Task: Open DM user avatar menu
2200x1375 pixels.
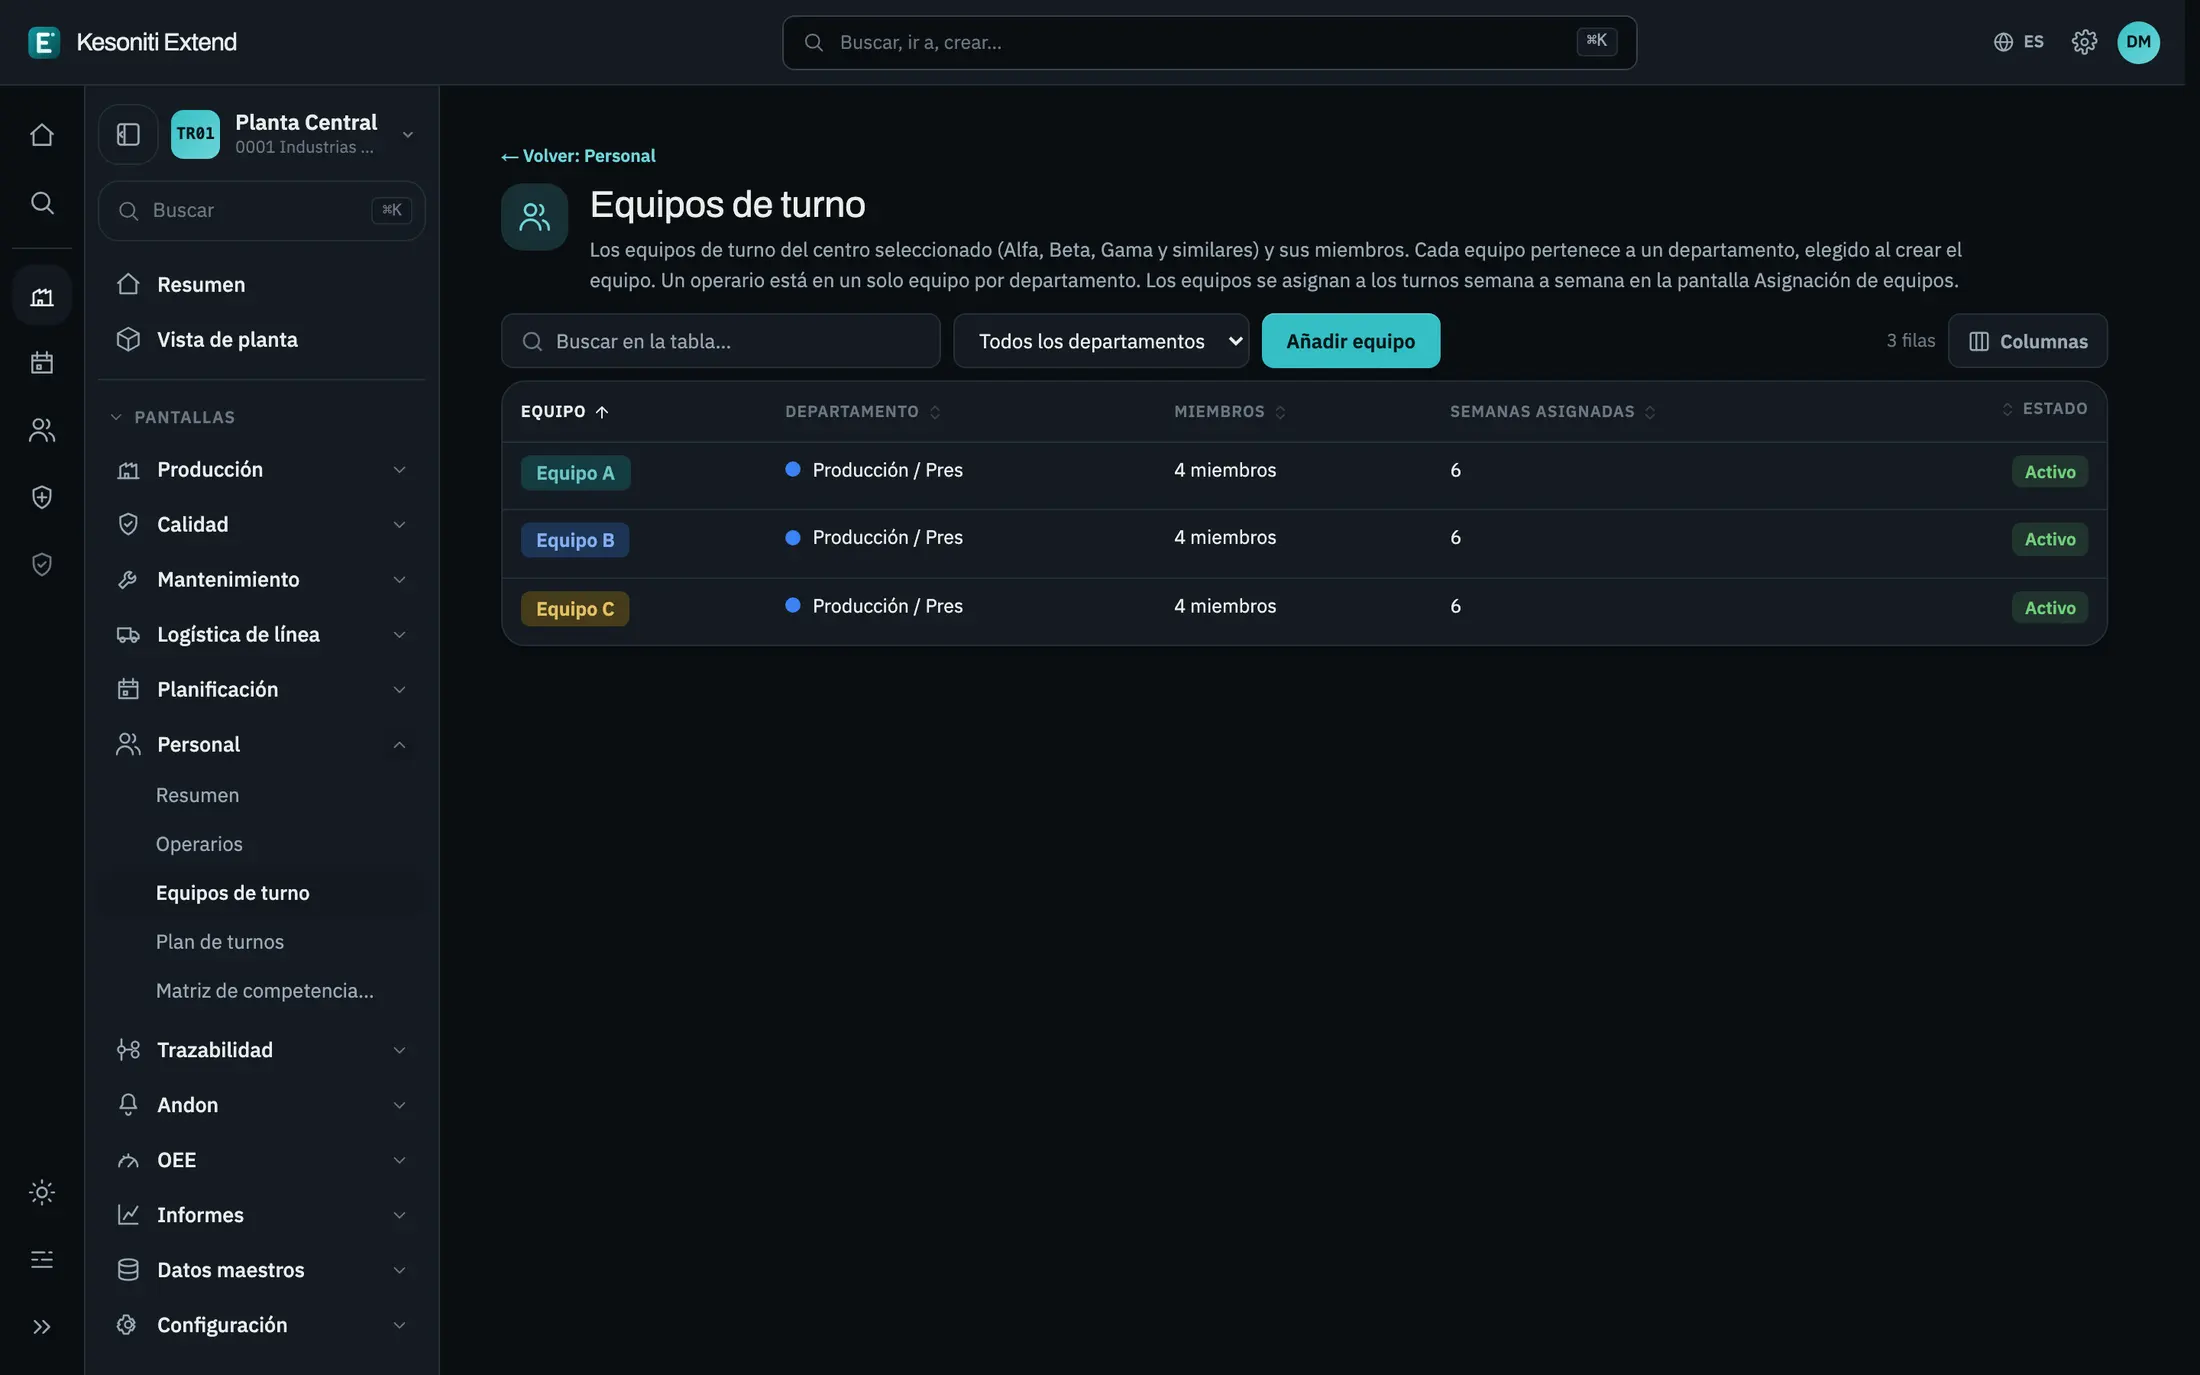Action: pos(2138,42)
